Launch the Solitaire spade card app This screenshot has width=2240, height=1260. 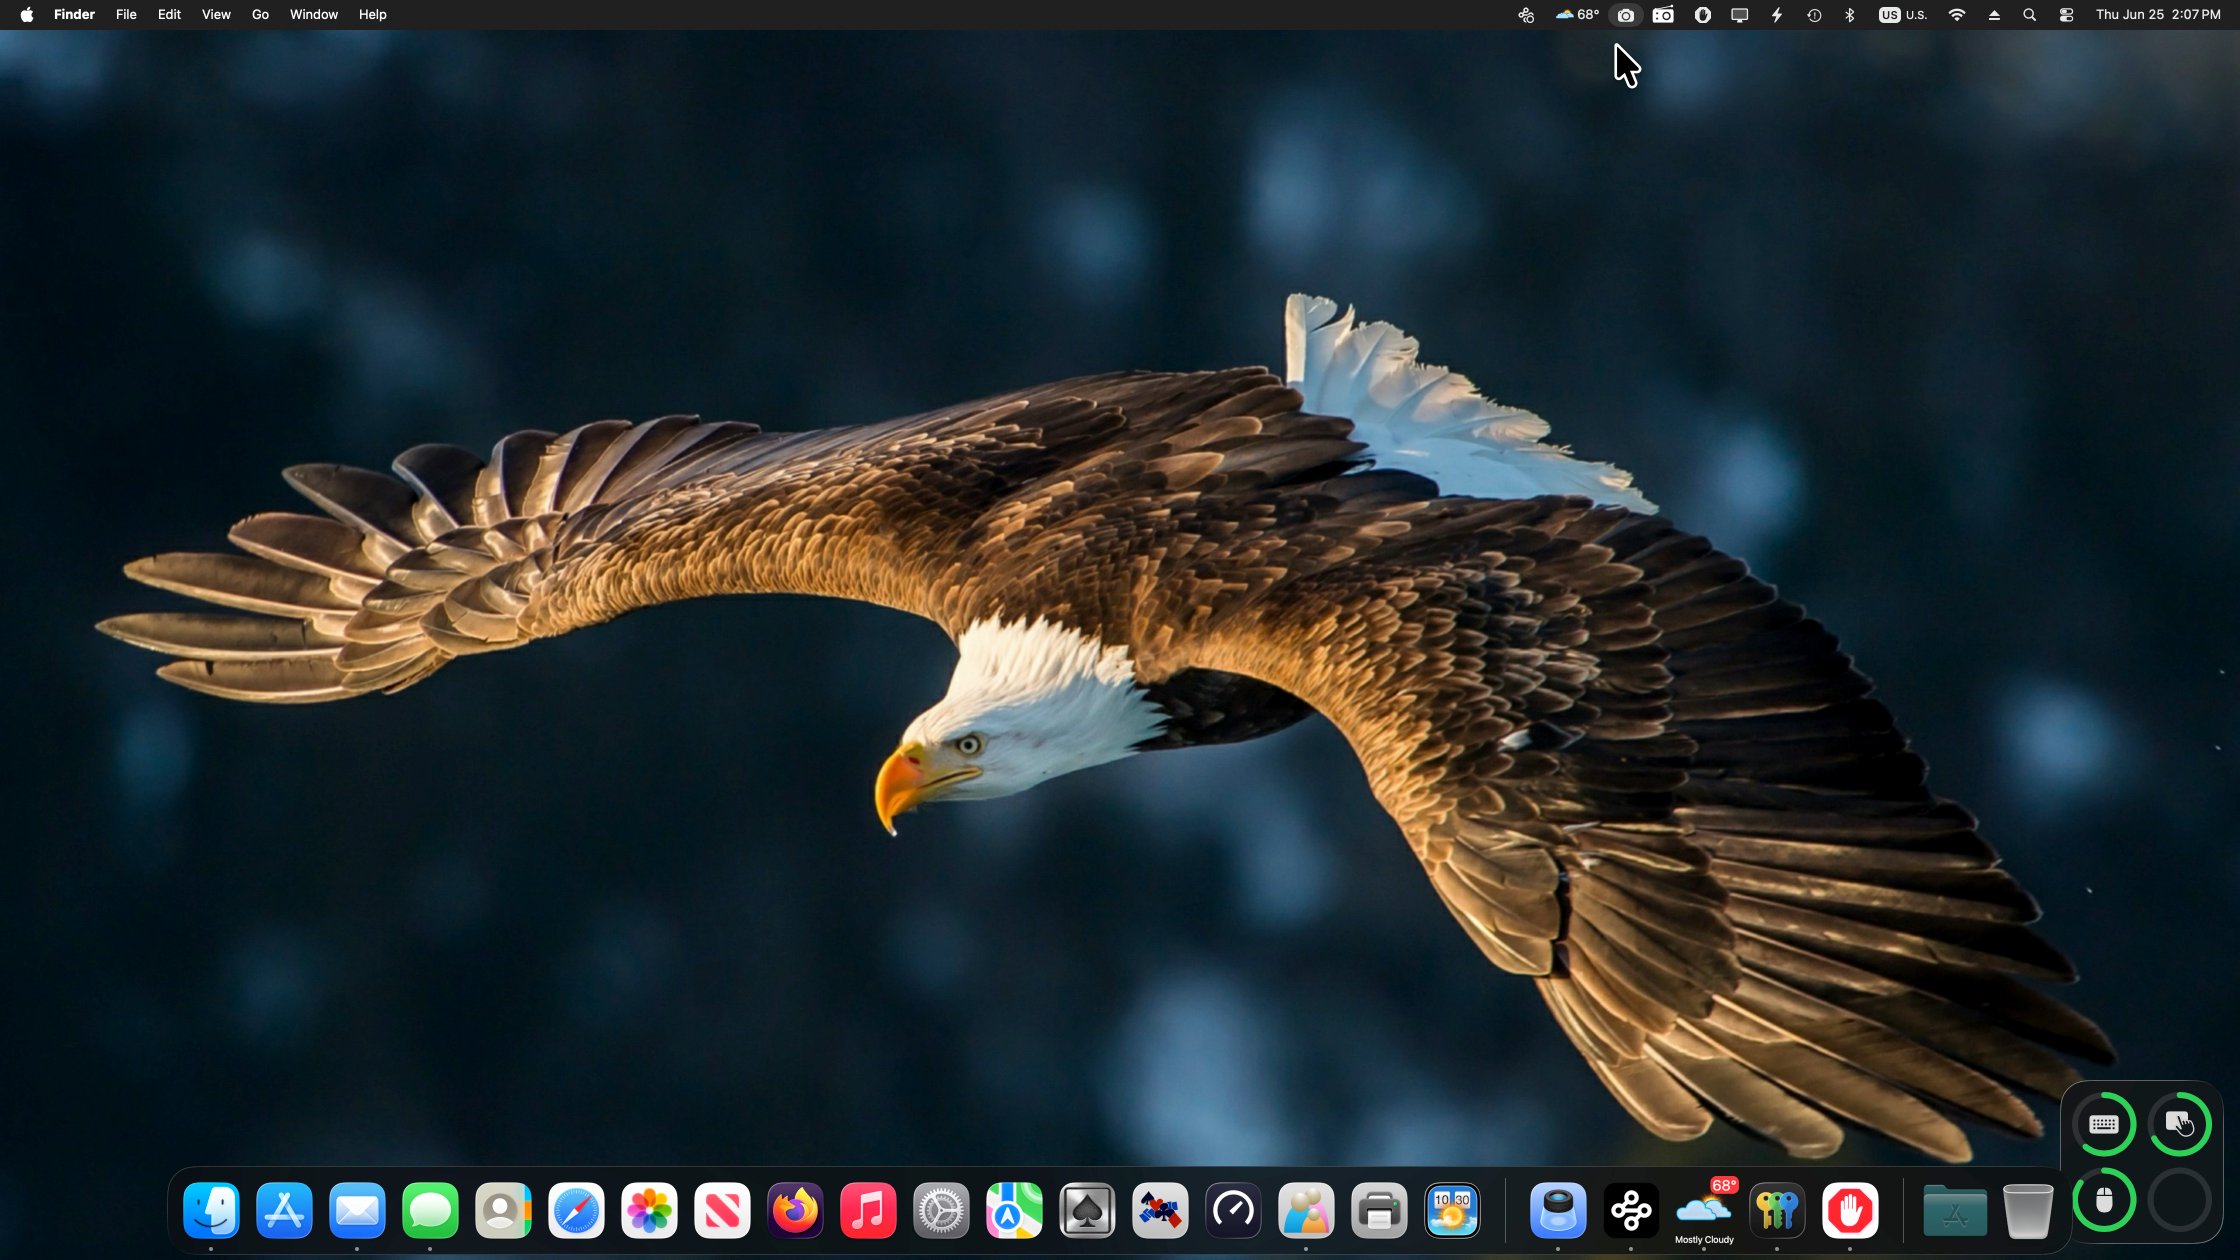(1087, 1210)
